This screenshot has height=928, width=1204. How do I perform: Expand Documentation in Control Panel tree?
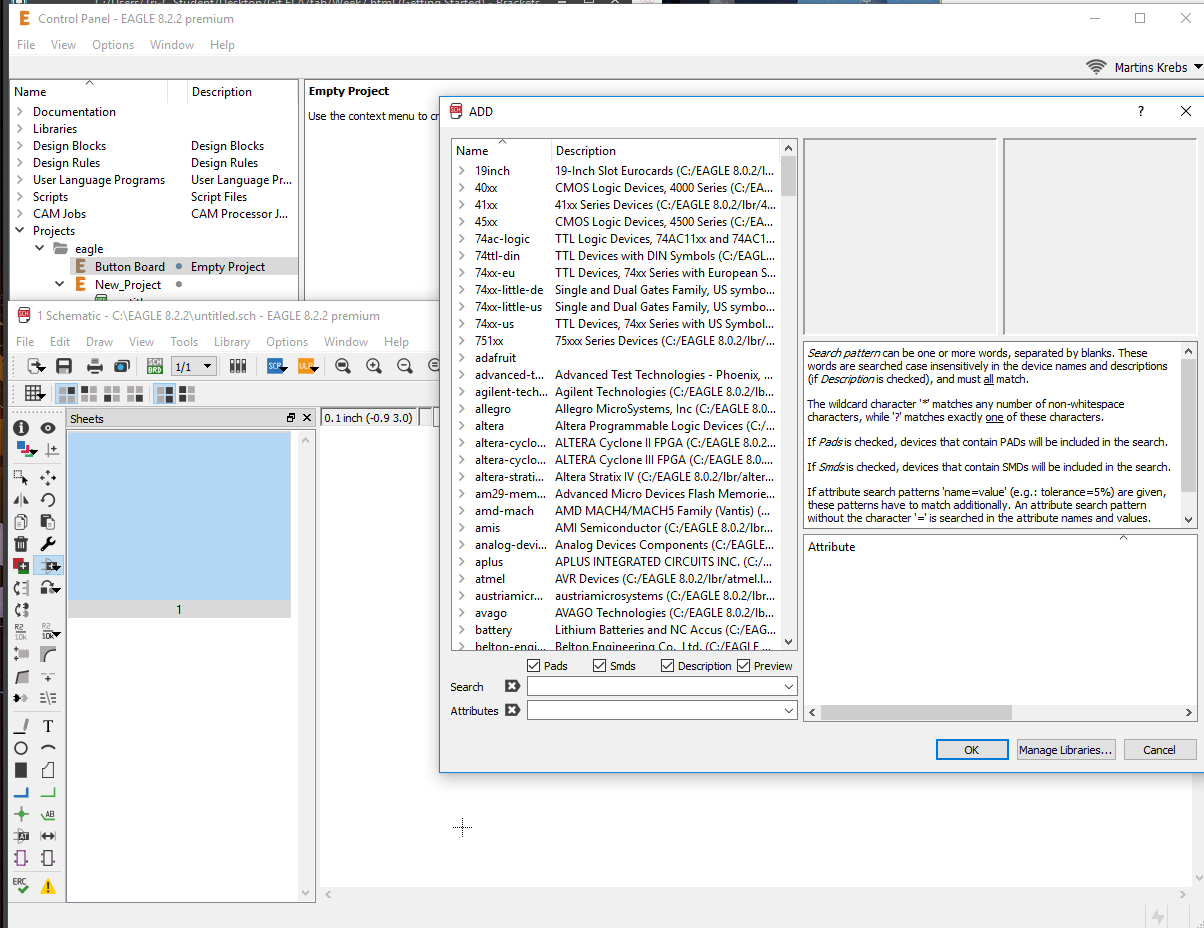20,112
